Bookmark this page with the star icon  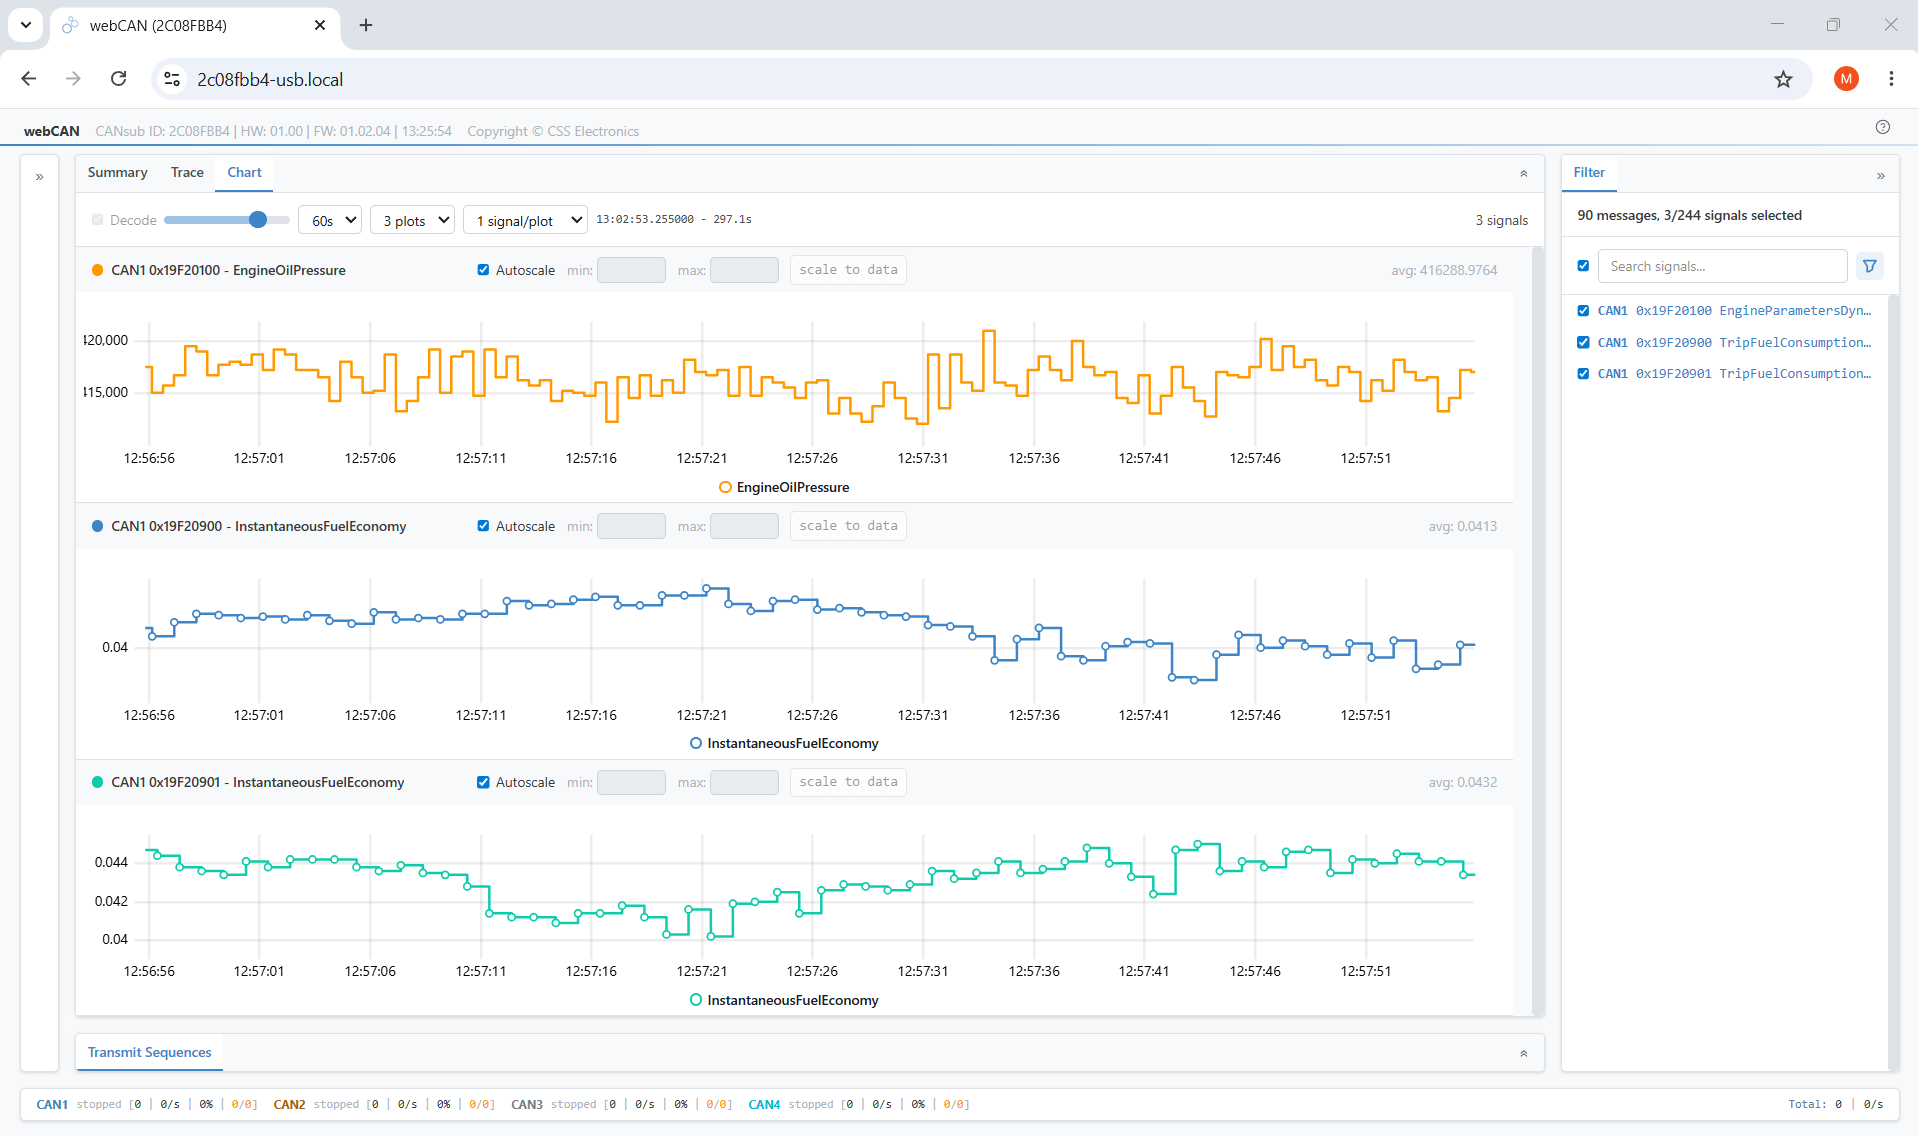[1783, 79]
